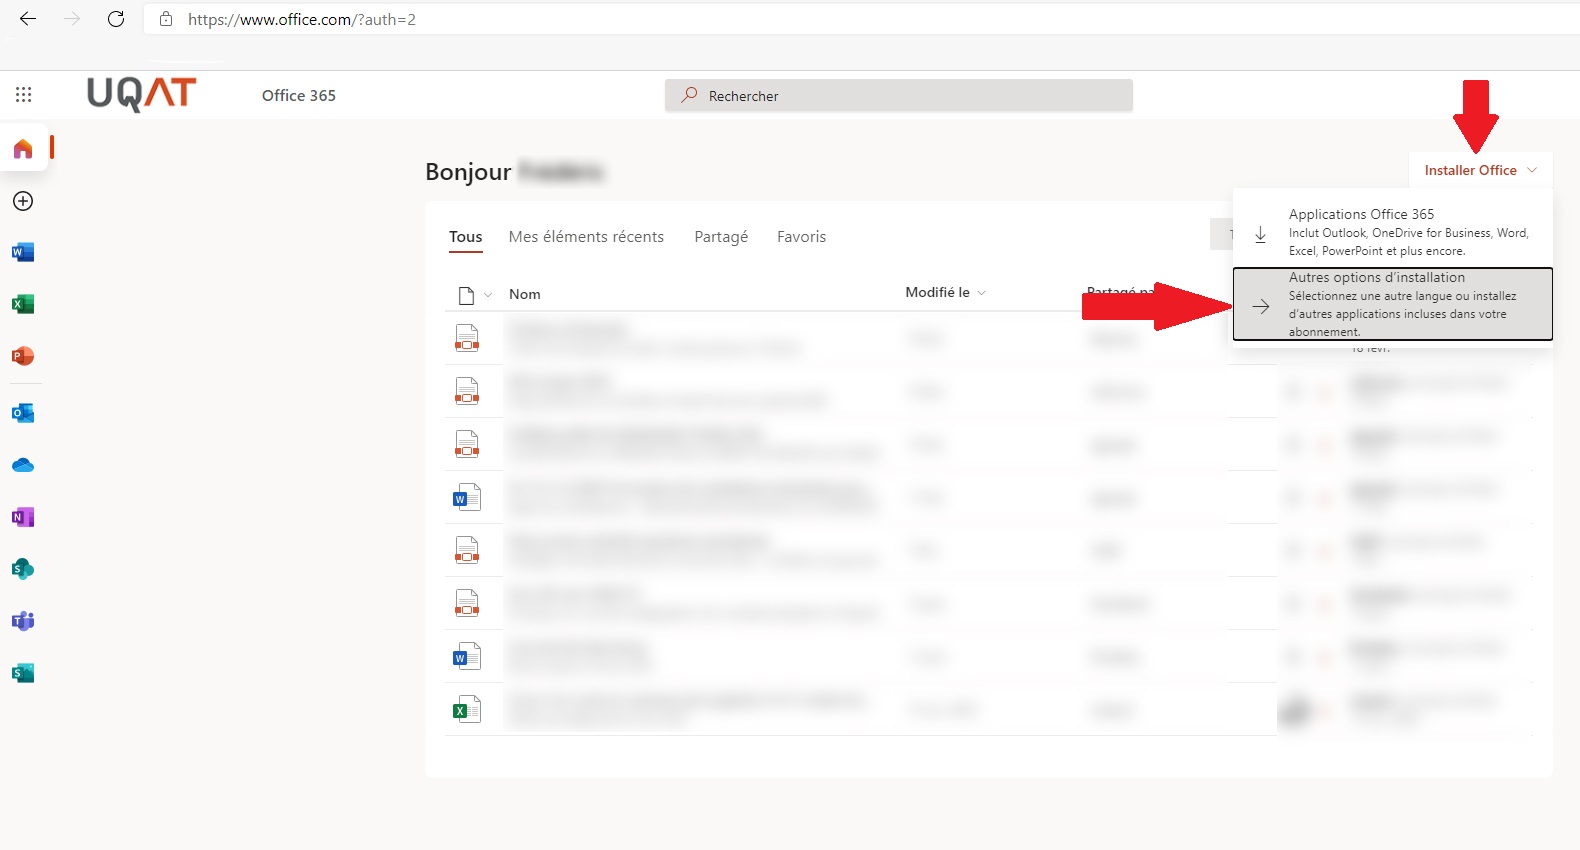Open the app launcher waffle icon
Image resolution: width=1580 pixels, height=850 pixels.
(x=24, y=95)
